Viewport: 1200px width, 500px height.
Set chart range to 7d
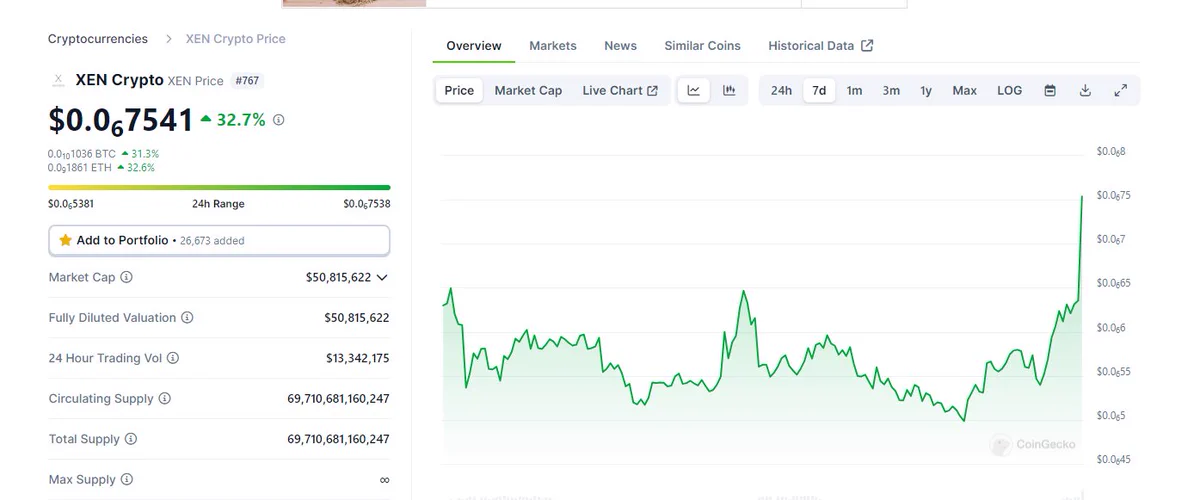[819, 90]
